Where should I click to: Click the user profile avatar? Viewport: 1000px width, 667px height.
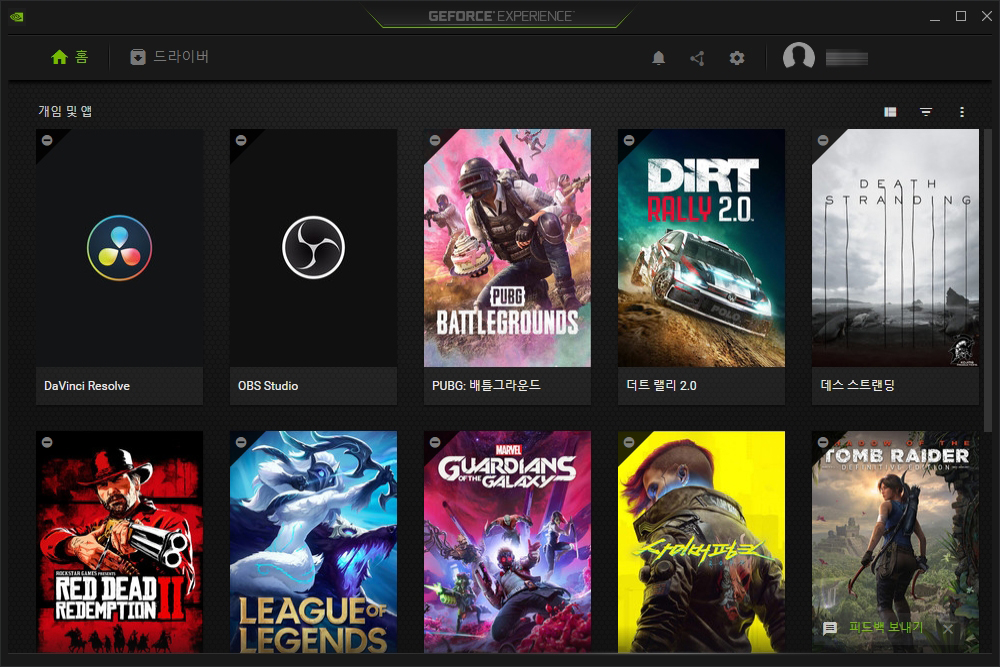[798, 57]
